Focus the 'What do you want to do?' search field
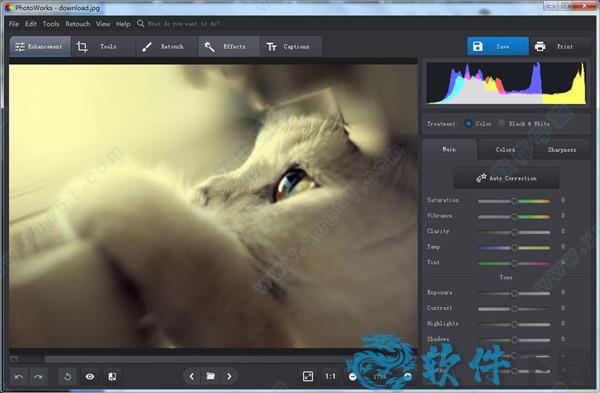600x393 pixels. tap(183, 24)
